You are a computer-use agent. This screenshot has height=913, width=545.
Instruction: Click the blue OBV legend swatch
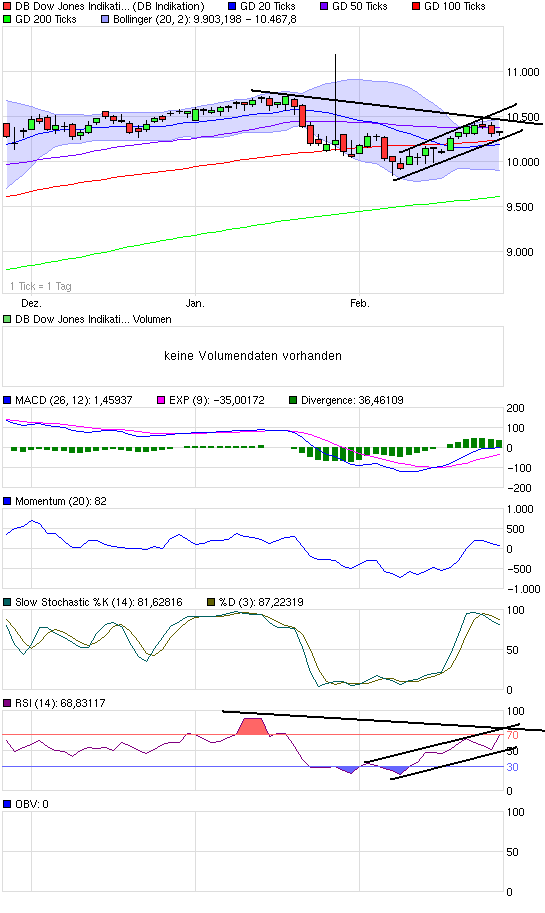(7, 804)
